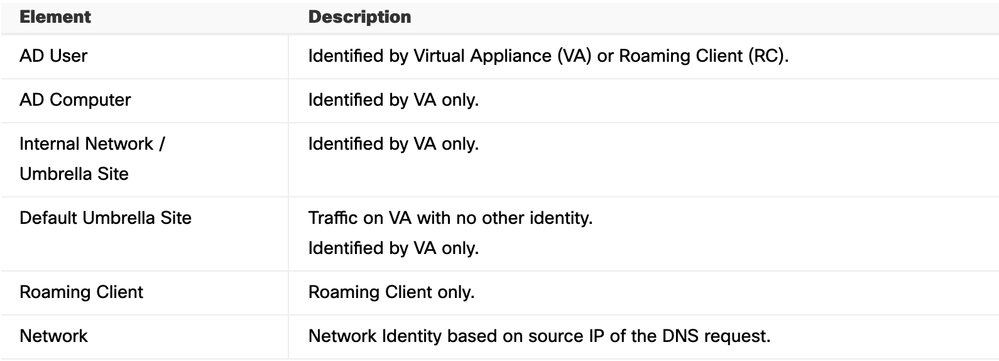Click the Element column header
The height and width of the screenshot is (361, 999).
click(55, 17)
